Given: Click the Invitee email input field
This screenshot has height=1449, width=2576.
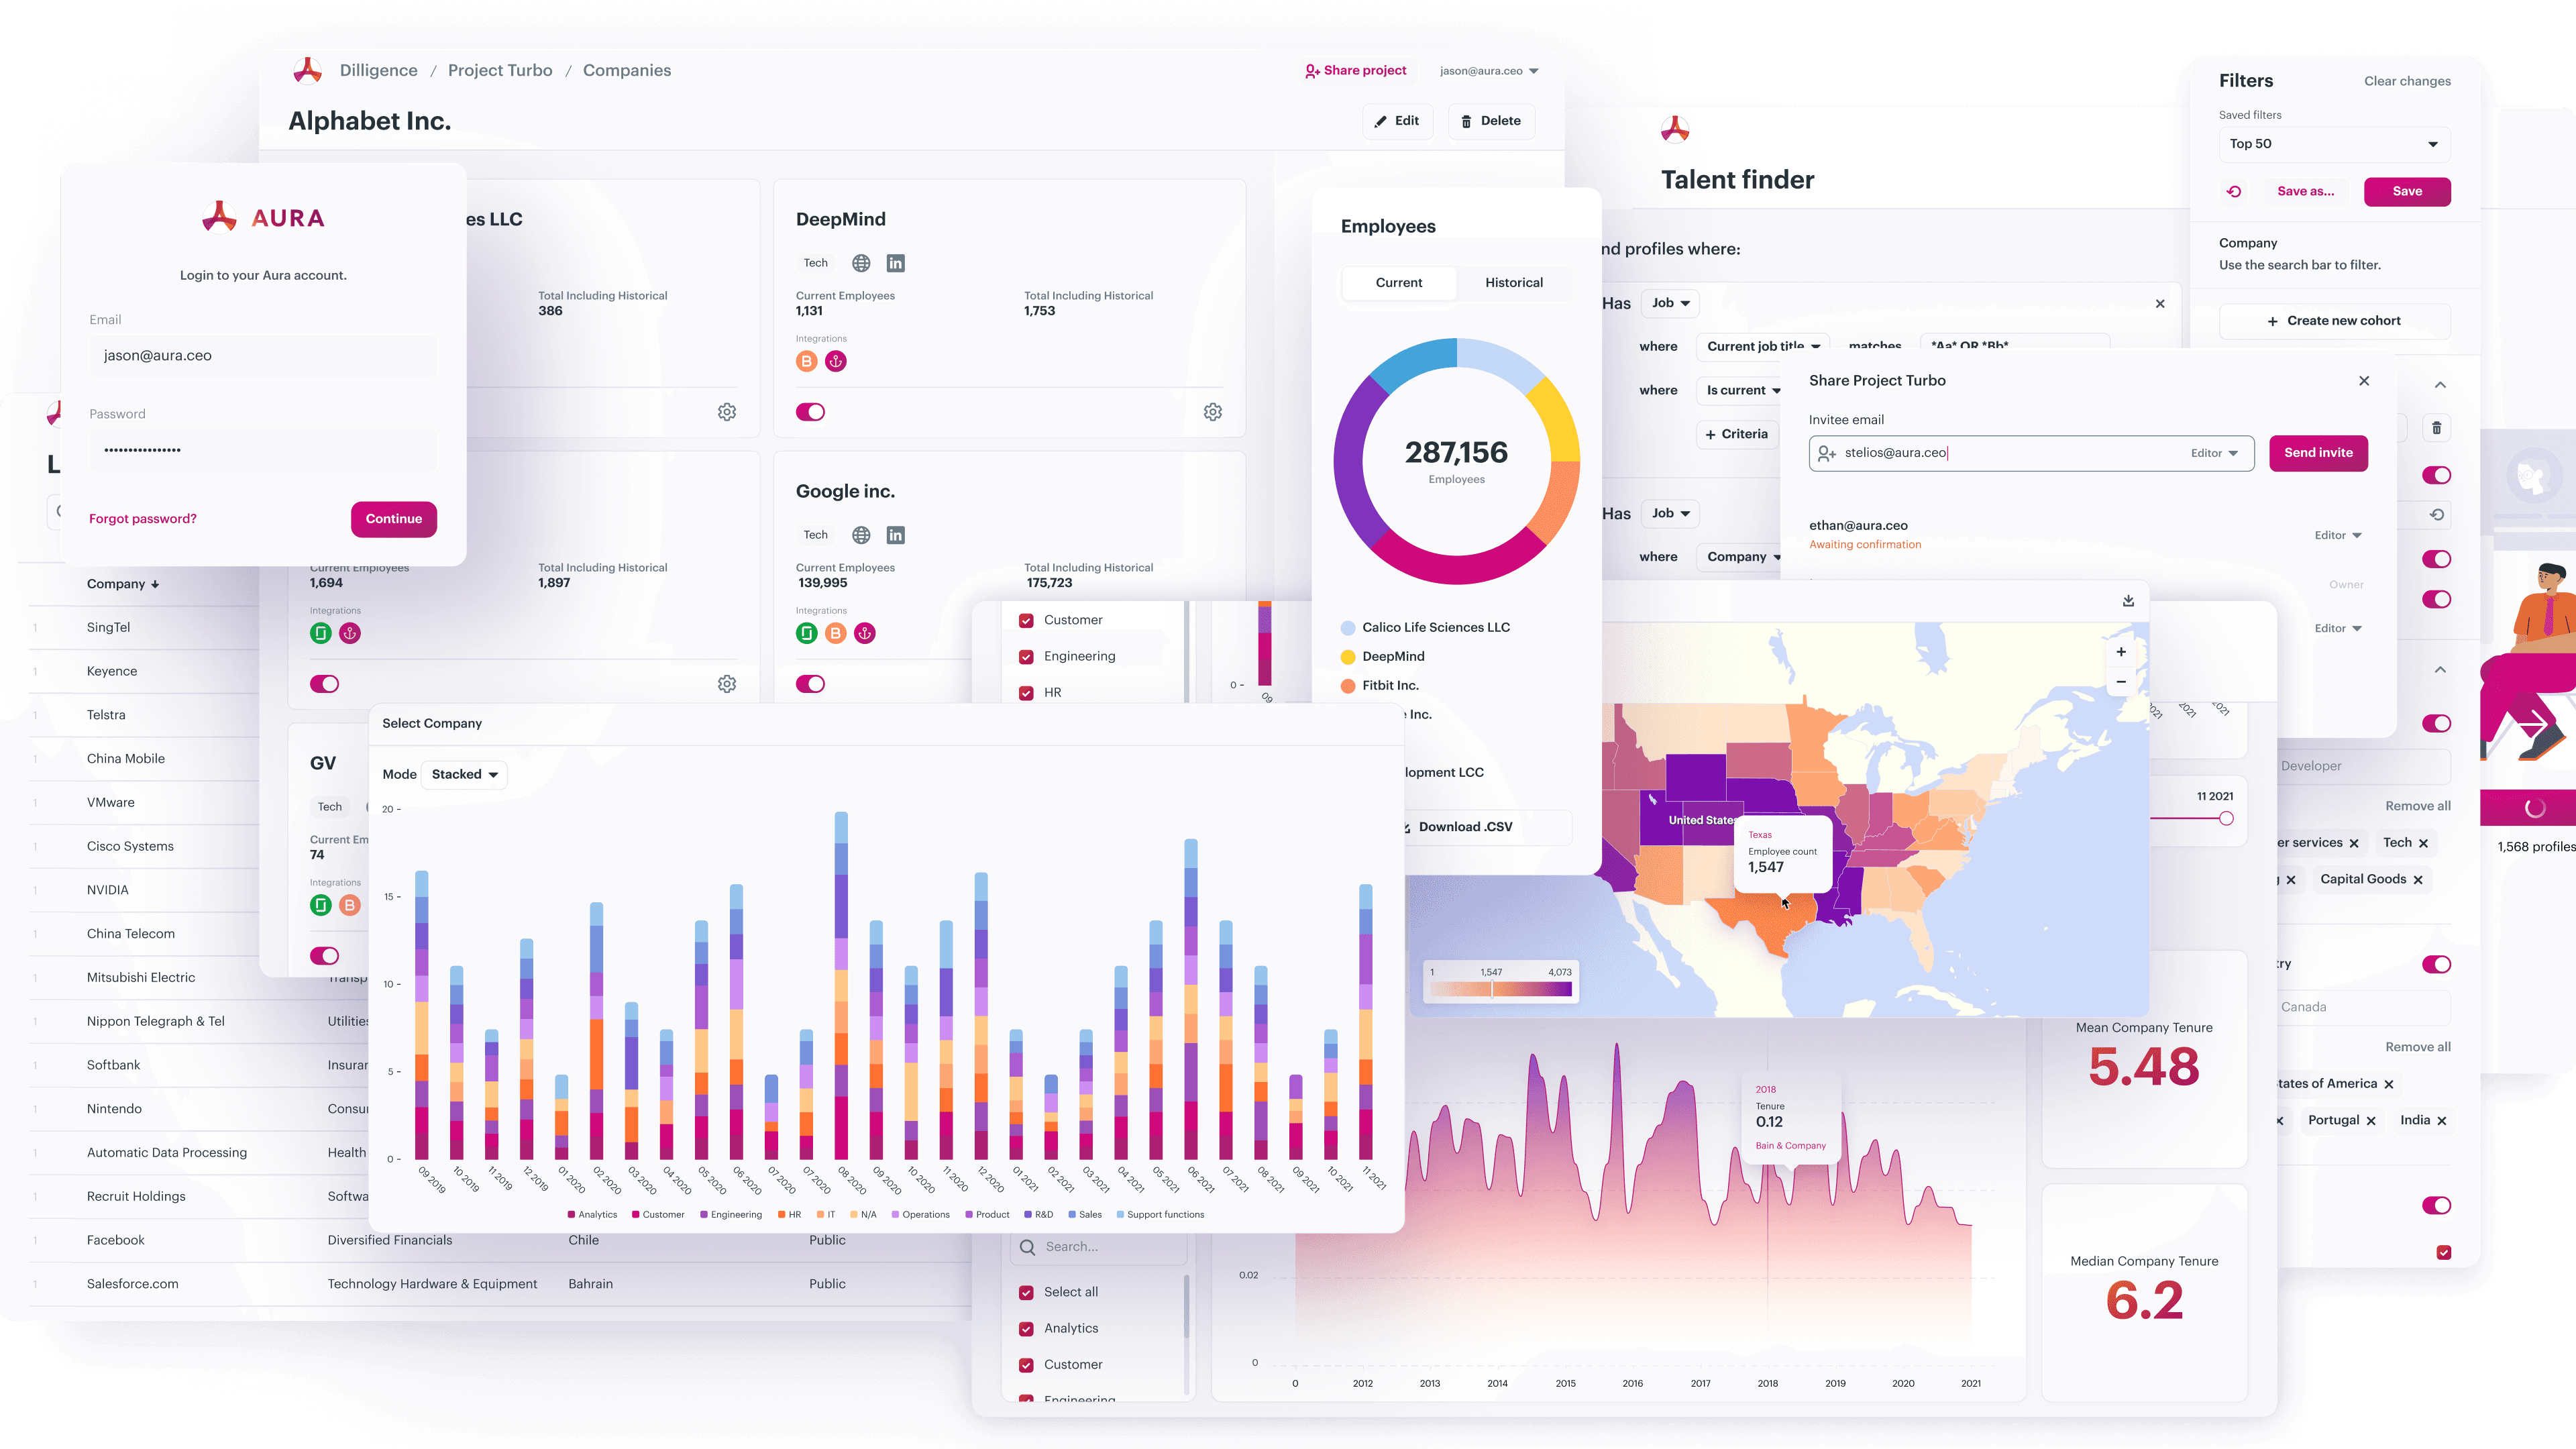Looking at the screenshot, I should 2031,453.
